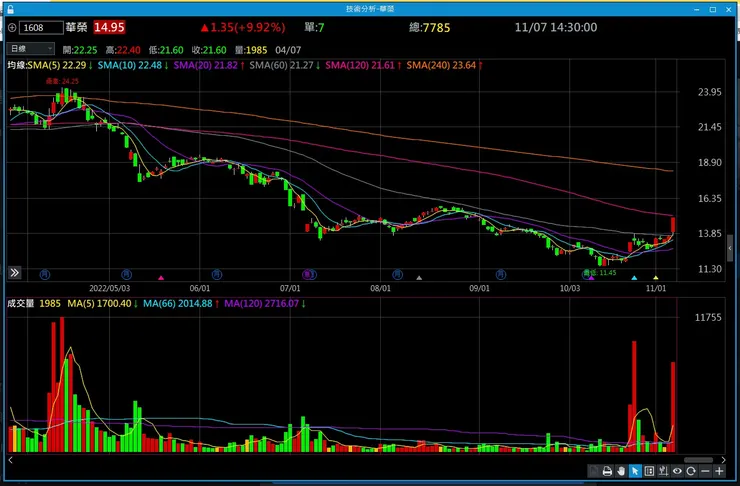This screenshot has height=486, width=740.
Task: Click the 月 marker near 09/01
Action: coord(501,274)
